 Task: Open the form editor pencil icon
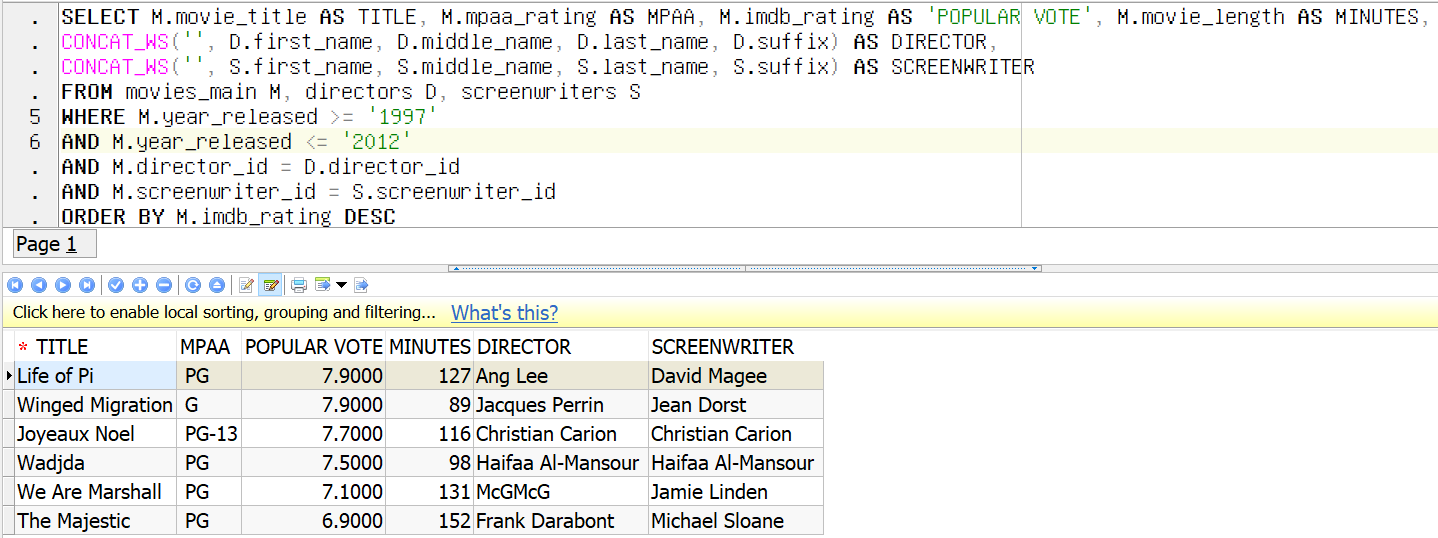247,285
